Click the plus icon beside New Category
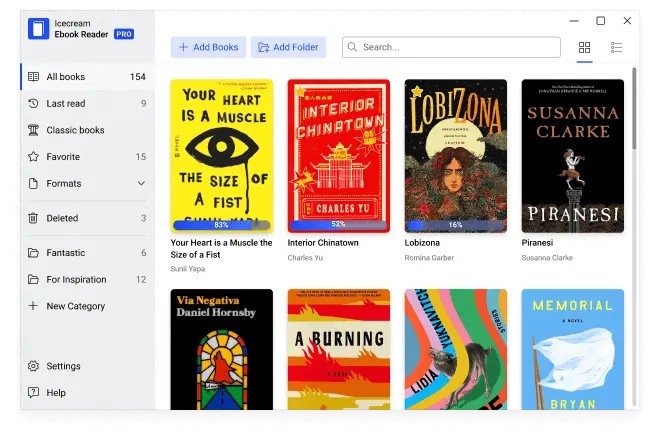The width and height of the screenshot is (660, 440). click(33, 306)
